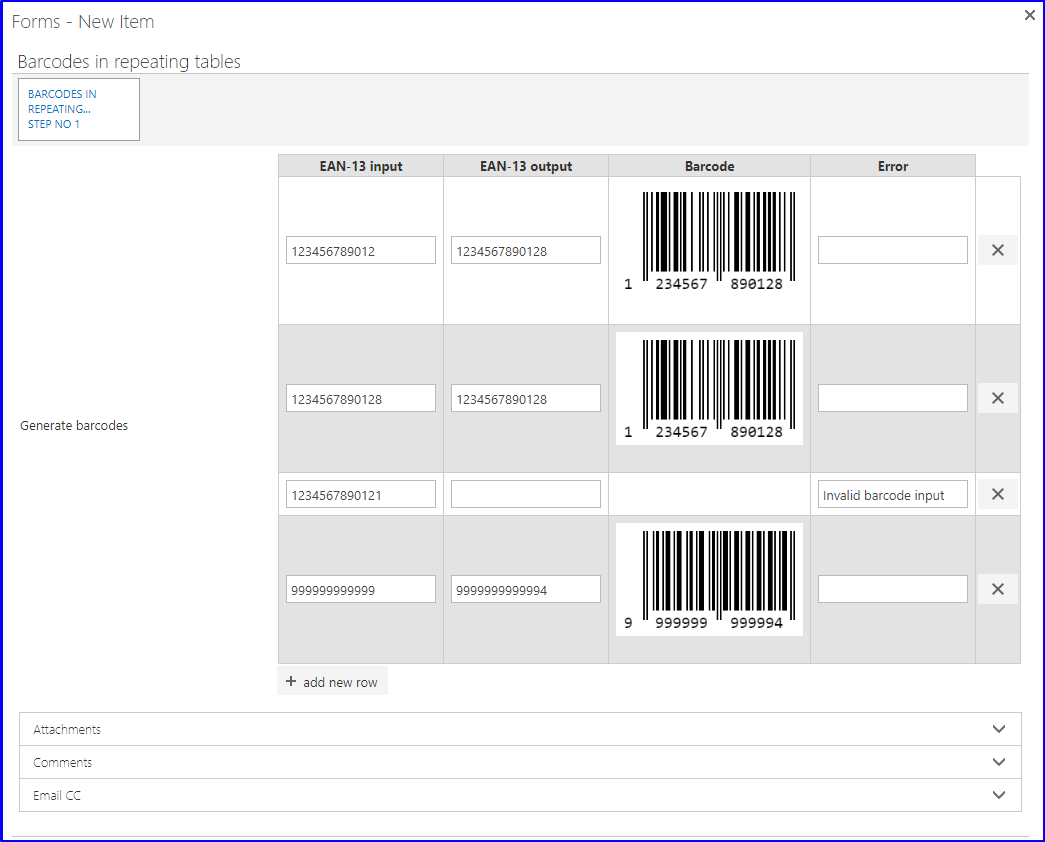The height and width of the screenshot is (842, 1045).
Task: Click first row EAN-13 output field 1234567890128
Action: point(526,251)
